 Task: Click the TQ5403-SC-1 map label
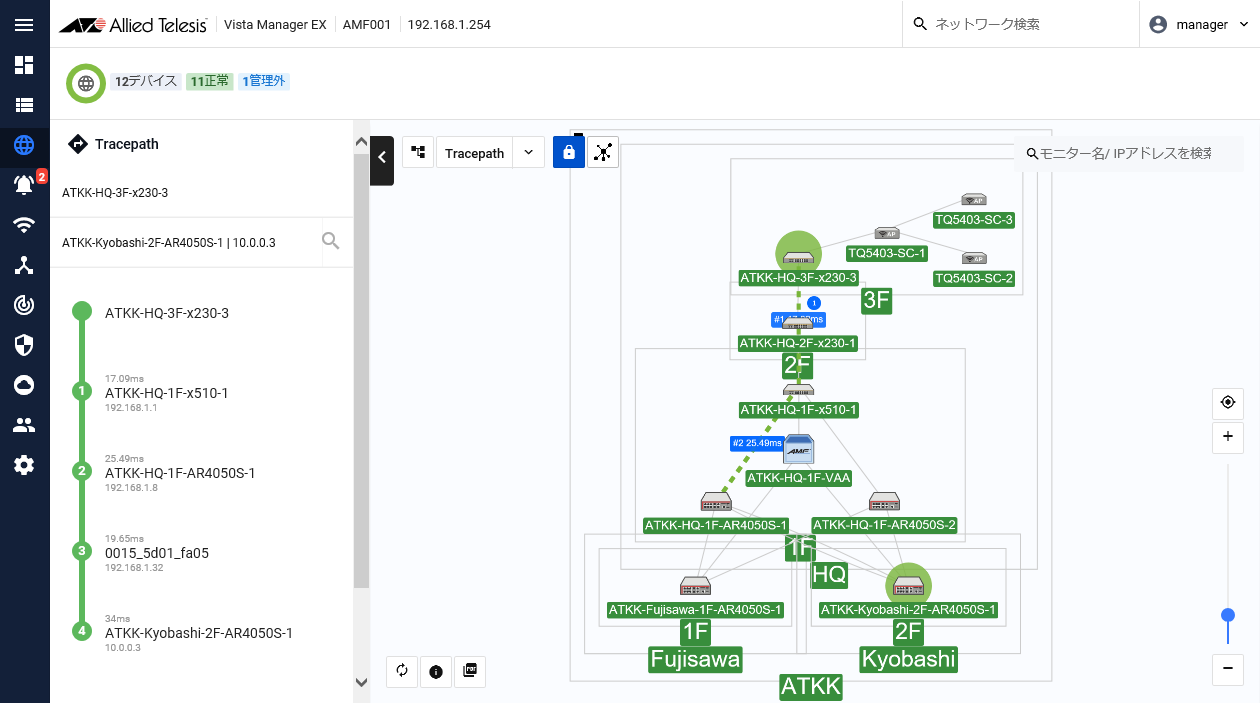[x=887, y=253]
